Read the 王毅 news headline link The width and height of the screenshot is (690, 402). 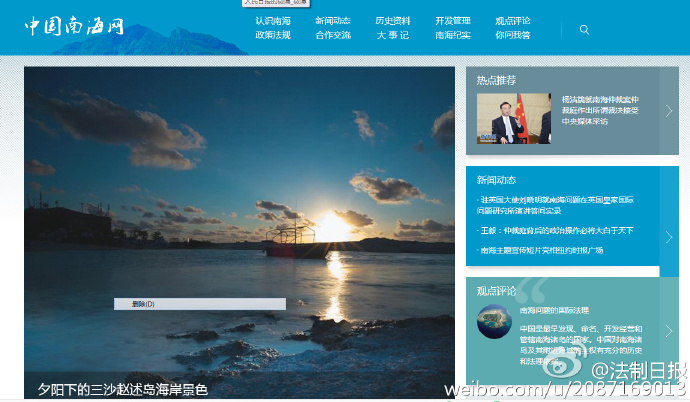(556, 230)
